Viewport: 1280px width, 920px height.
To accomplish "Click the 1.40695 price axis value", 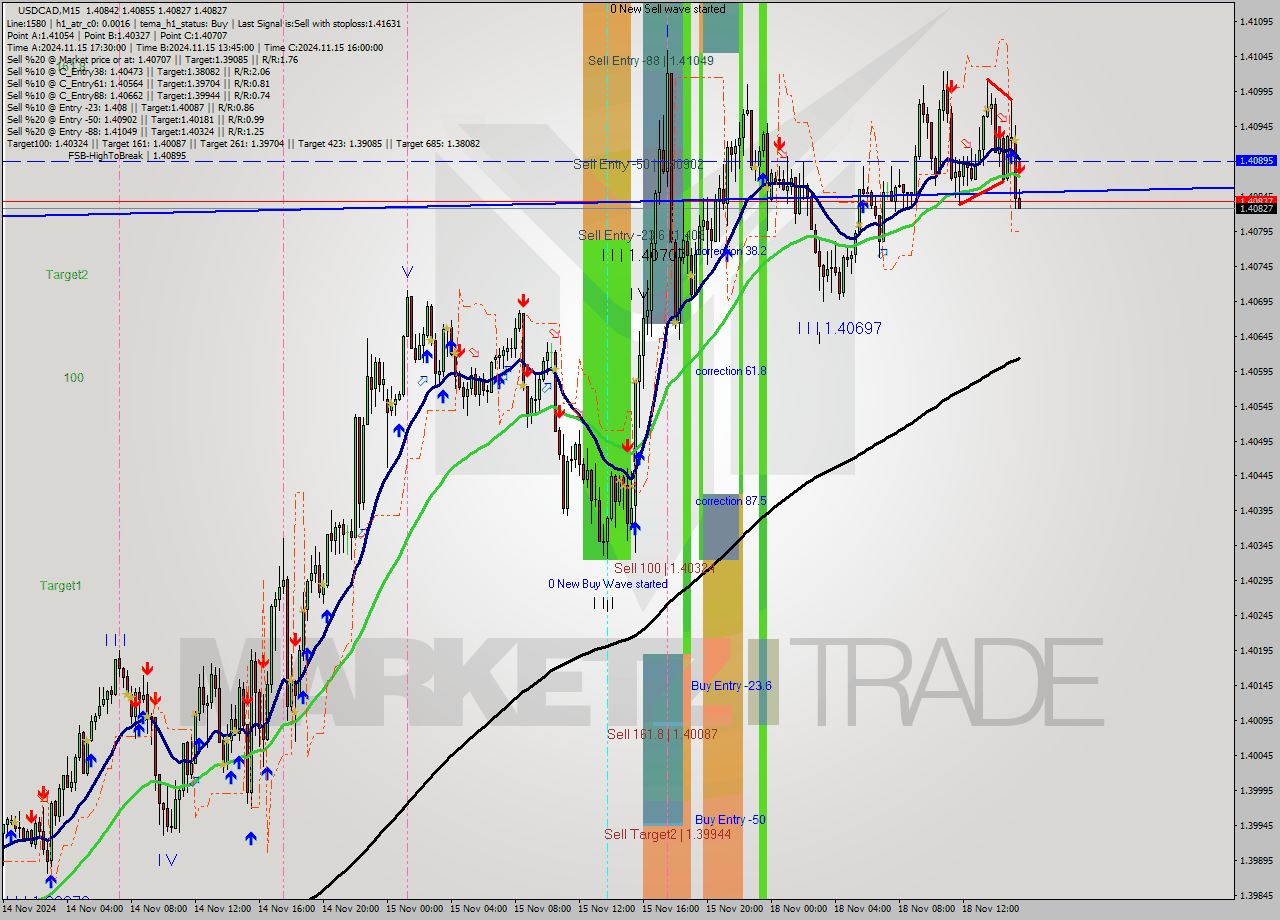I will pyautogui.click(x=1256, y=301).
